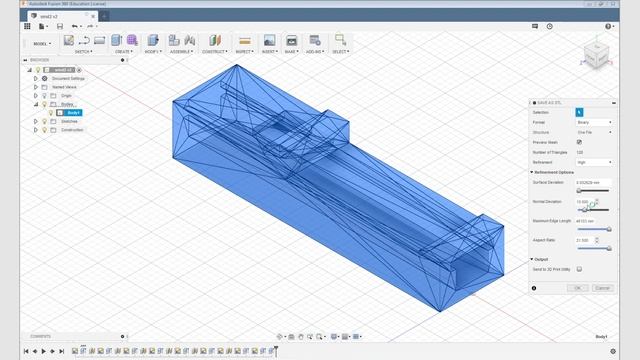The image size is (640, 360).
Task: Open the Help question mark menu
Action: coord(609,26)
